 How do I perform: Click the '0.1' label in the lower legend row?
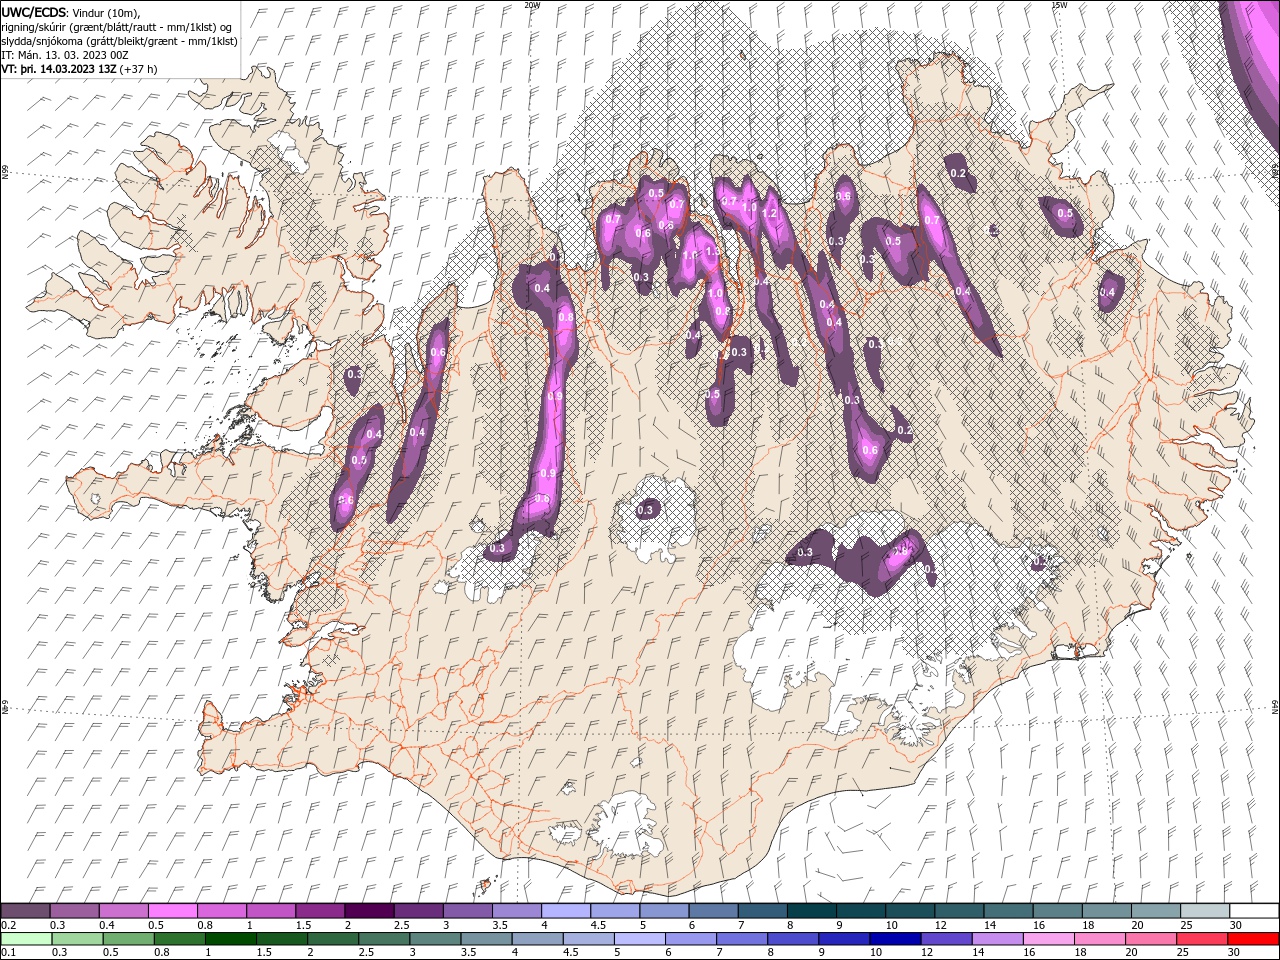tap(8, 953)
